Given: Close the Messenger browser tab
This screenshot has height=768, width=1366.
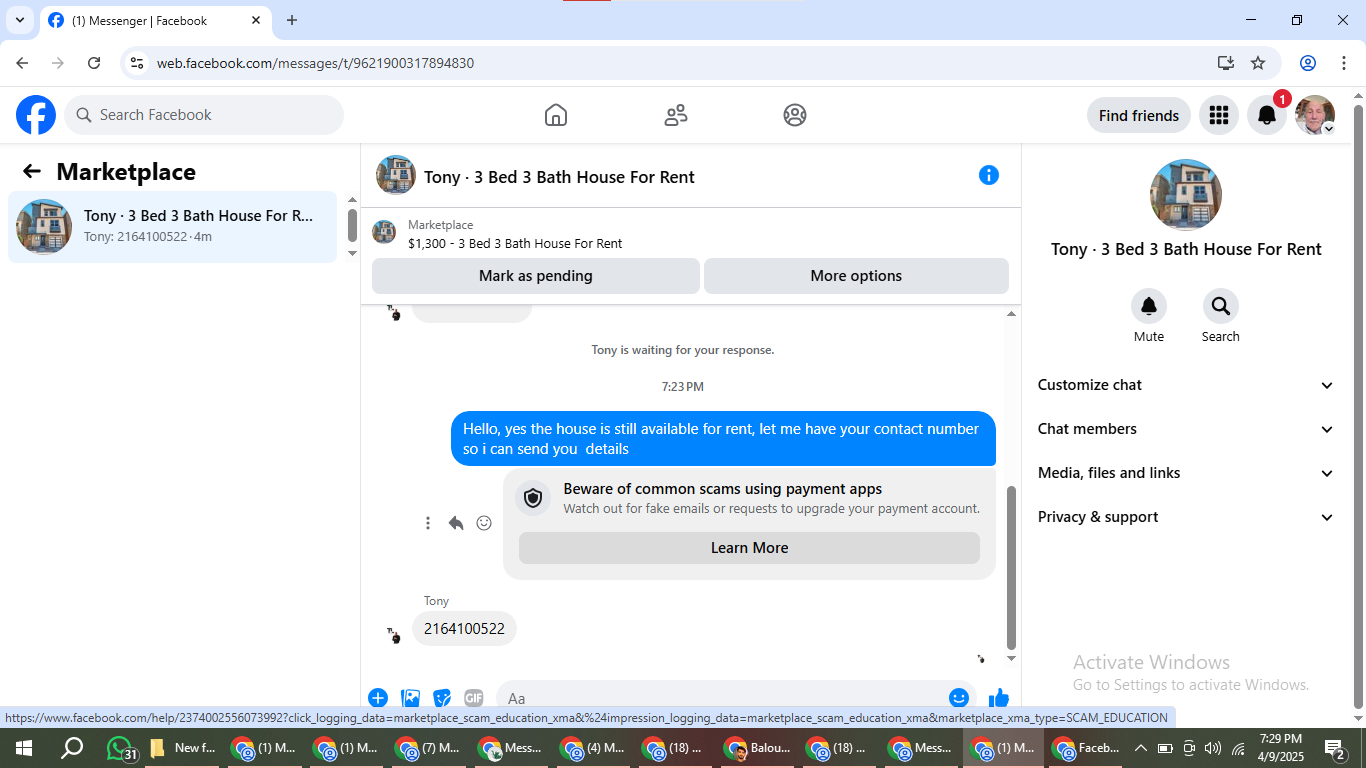Looking at the screenshot, I should tap(256, 20).
